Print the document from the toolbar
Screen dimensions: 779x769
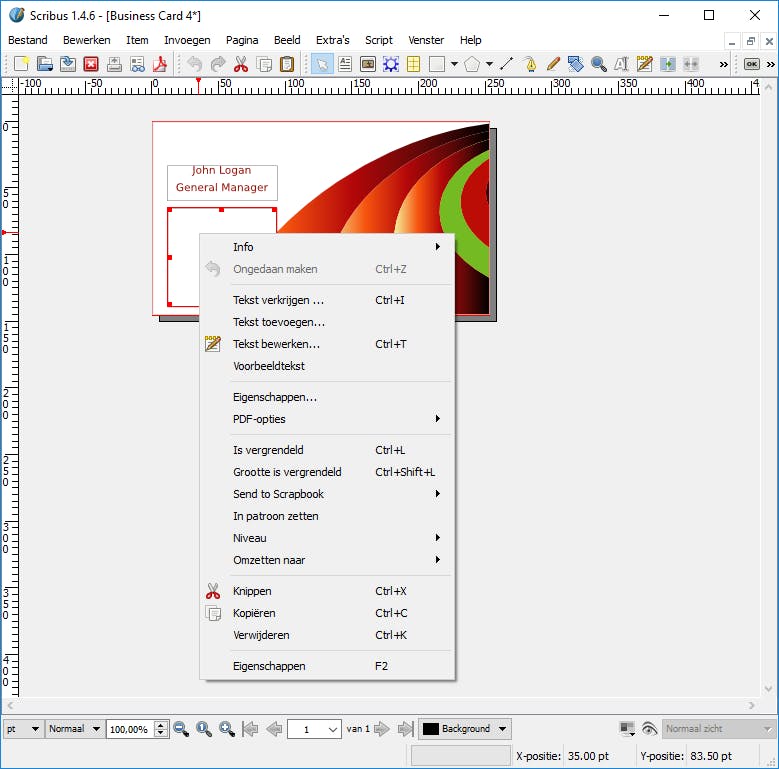(x=114, y=64)
